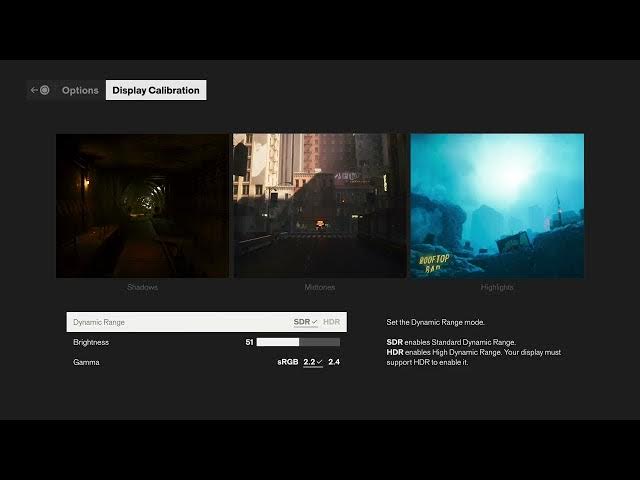Click 'Set the Dynamic Range mode.' description
Viewport: 640px width, 480px height.
click(x=436, y=322)
